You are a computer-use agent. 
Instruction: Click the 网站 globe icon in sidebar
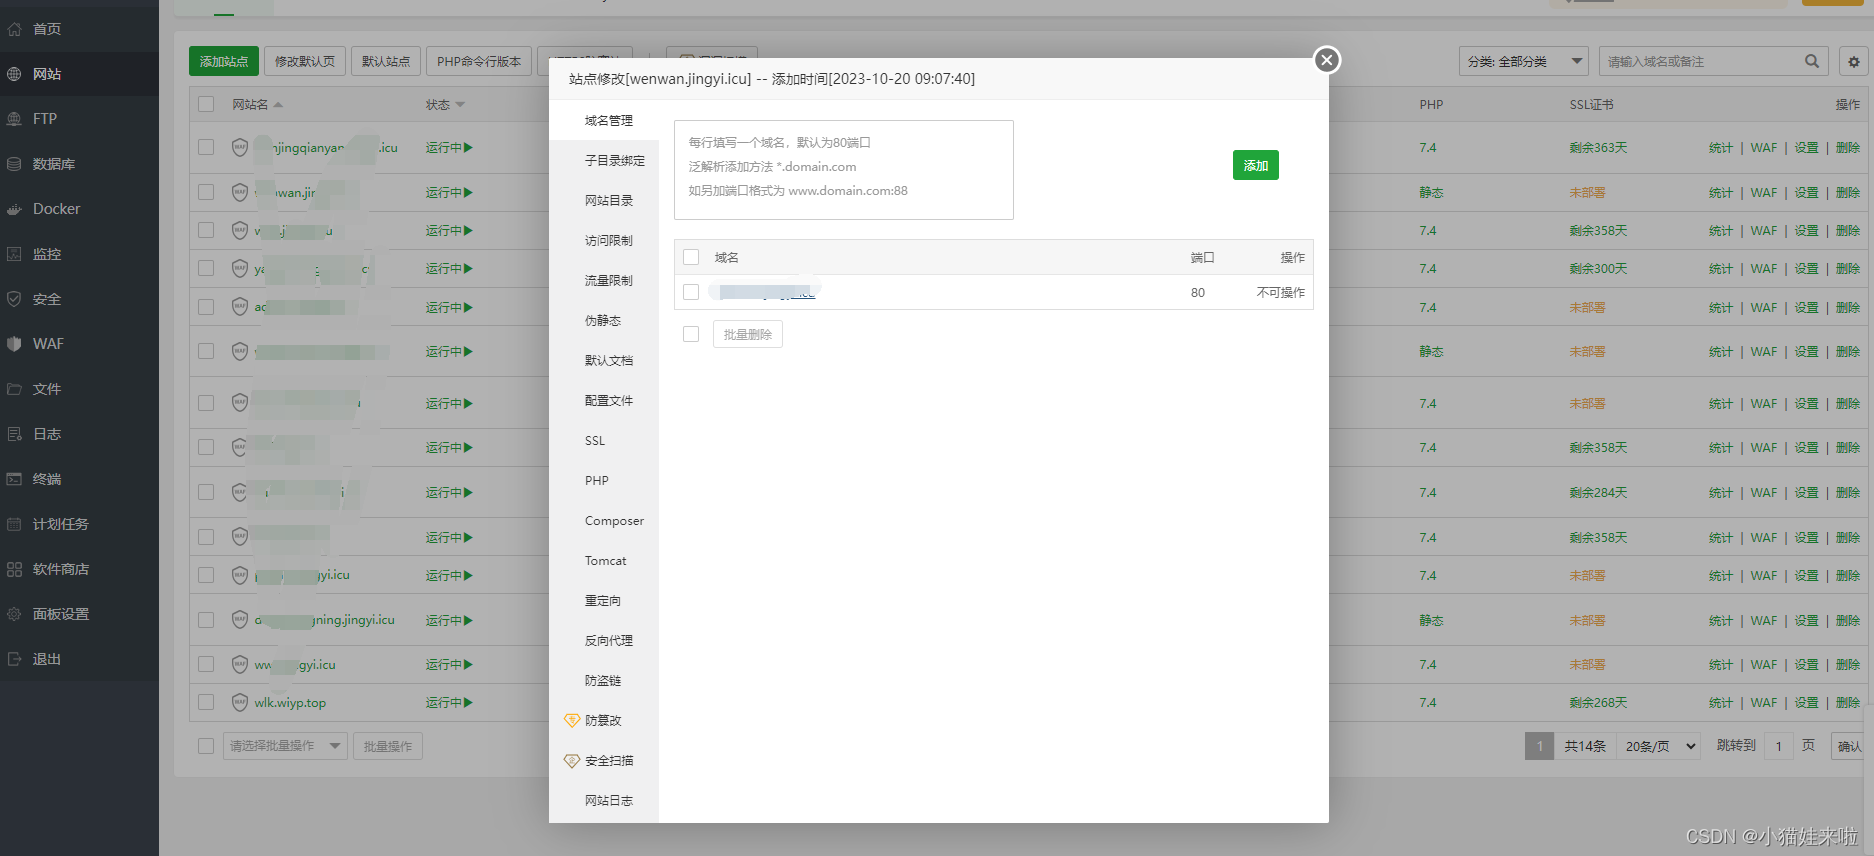point(15,74)
